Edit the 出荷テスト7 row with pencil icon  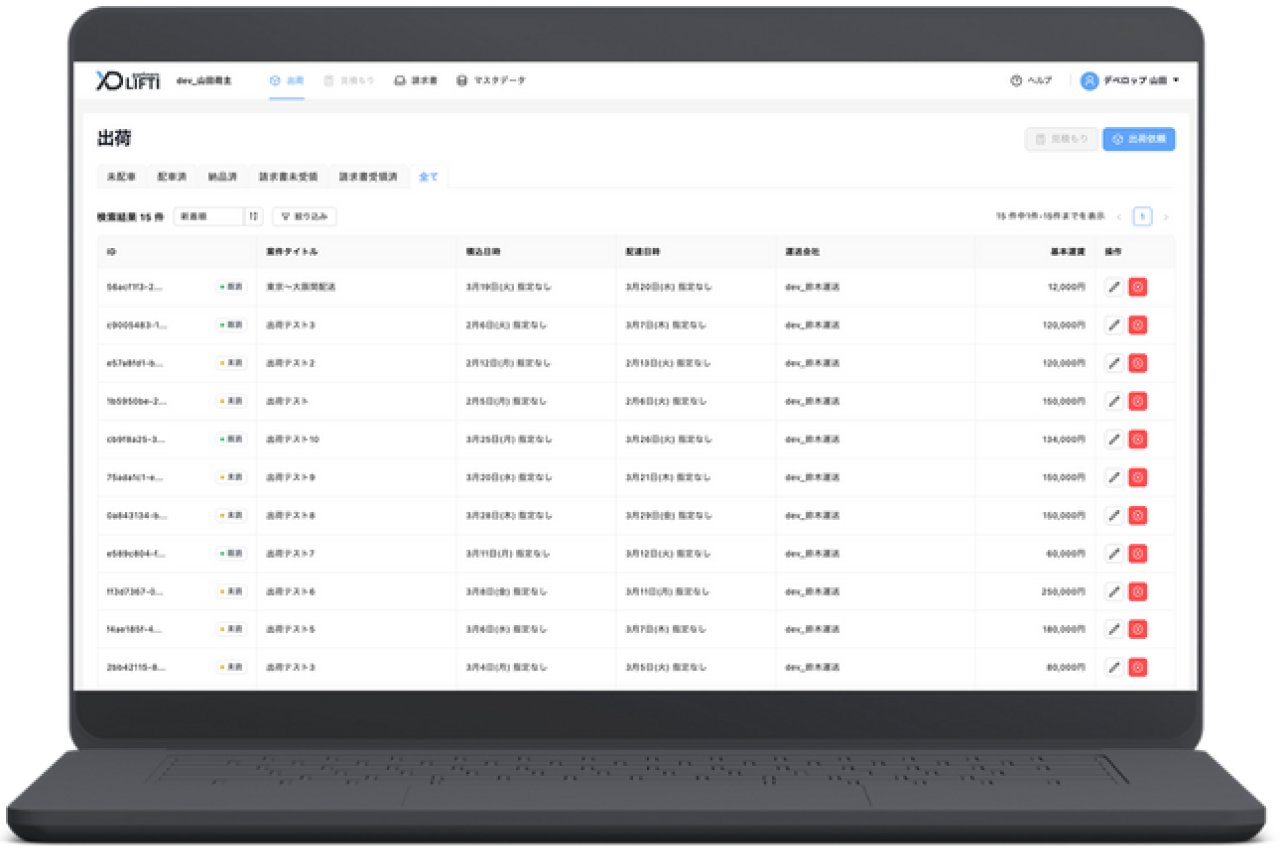[x=1114, y=553]
